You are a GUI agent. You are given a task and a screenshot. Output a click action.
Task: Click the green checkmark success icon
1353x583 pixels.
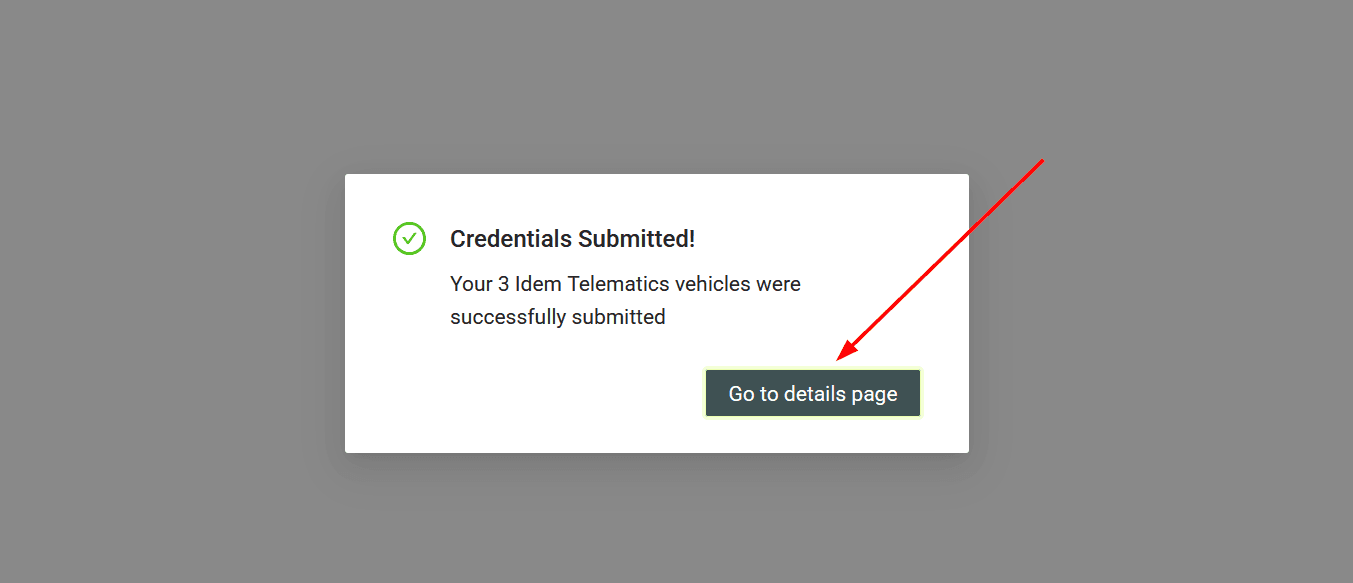(409, 239)
